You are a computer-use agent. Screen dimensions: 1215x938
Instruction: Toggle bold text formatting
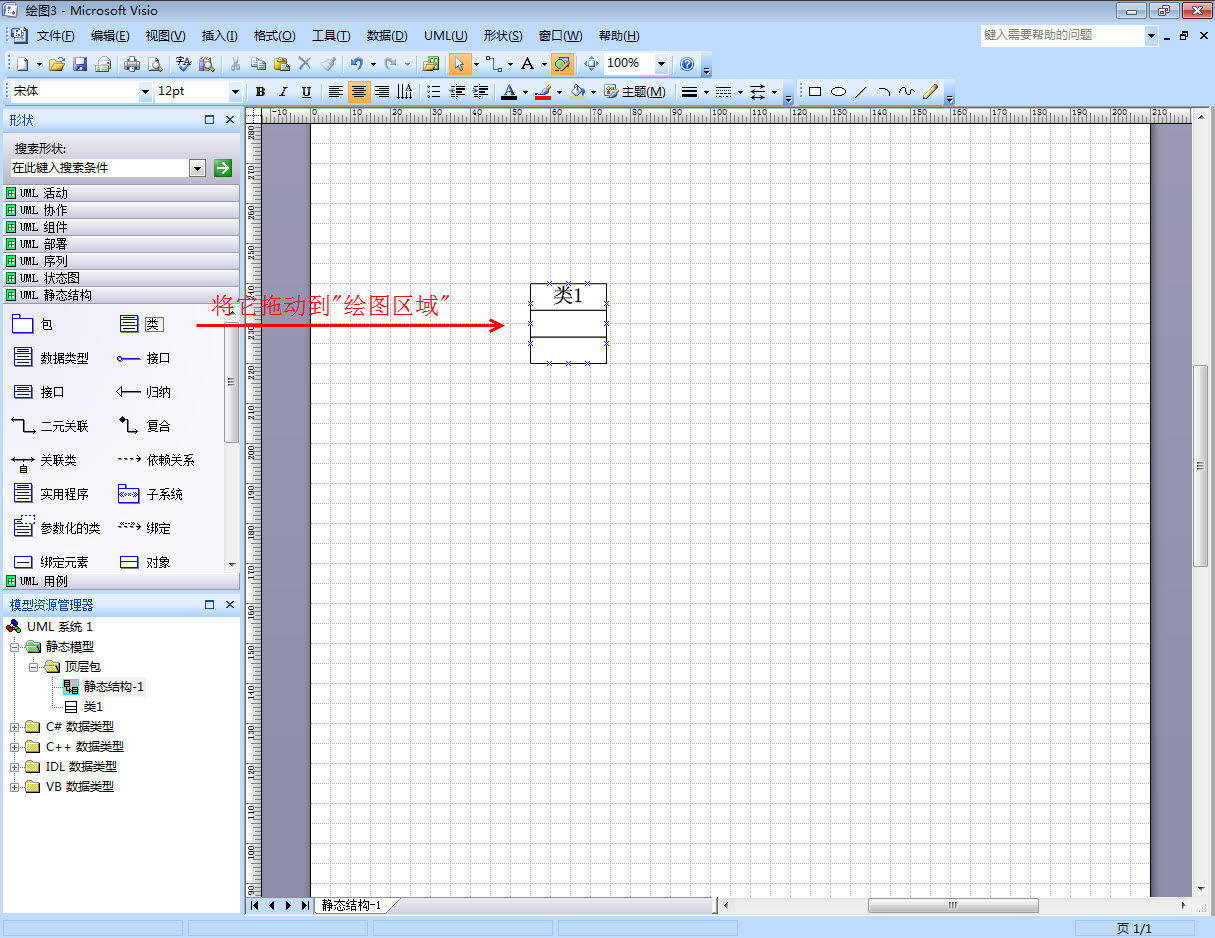(x=260, y=92)
